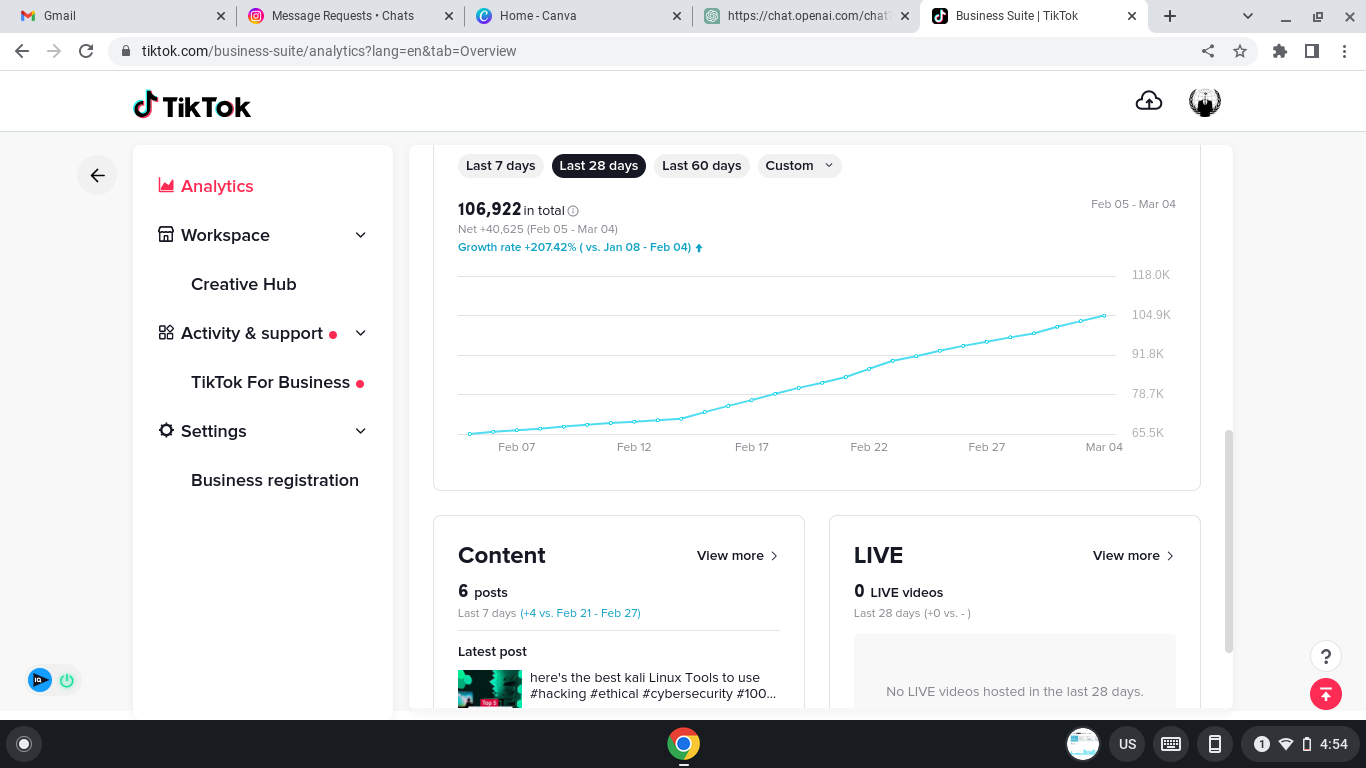The height and width of the screenshot is (768, 1366).
Task: Click the browser reload icon
Action: [86, 51]
